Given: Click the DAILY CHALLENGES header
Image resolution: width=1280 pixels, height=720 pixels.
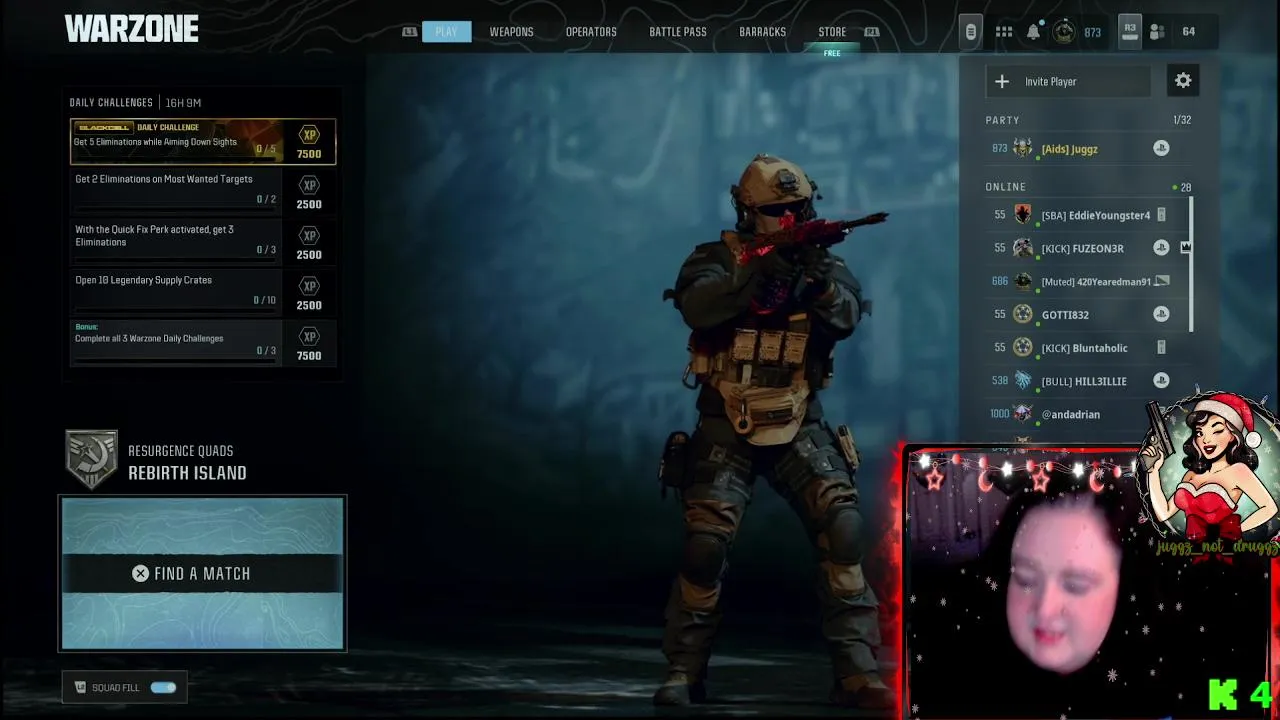Looking at the screenshot, I should [x=111, y=102].
